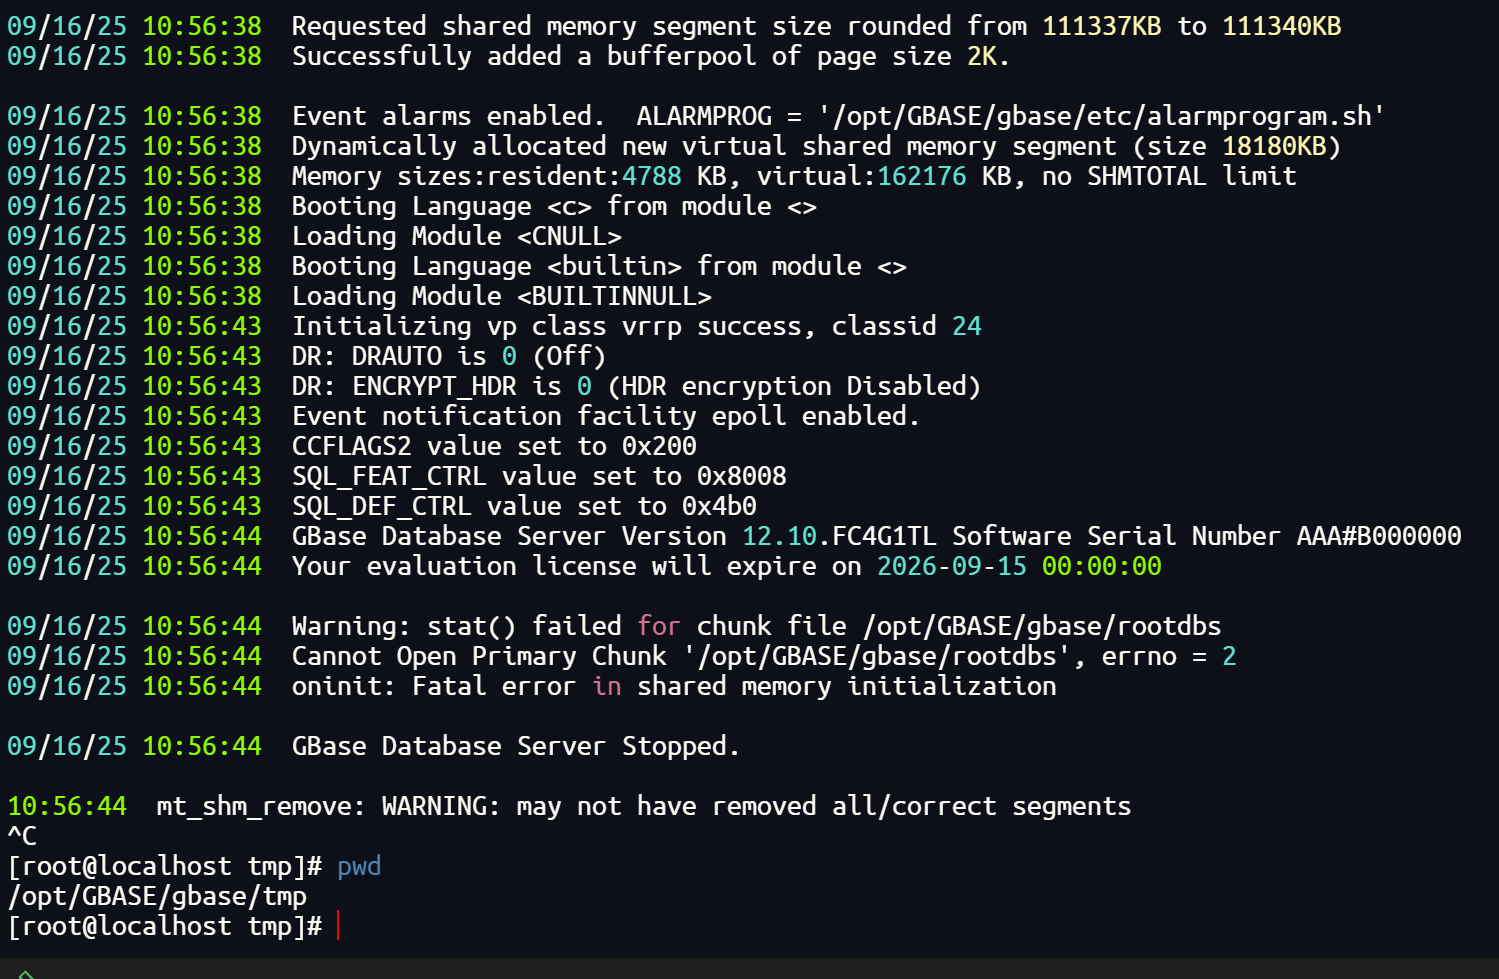Click the pwd command text
Screen dimensions: 1499x979
359,867
